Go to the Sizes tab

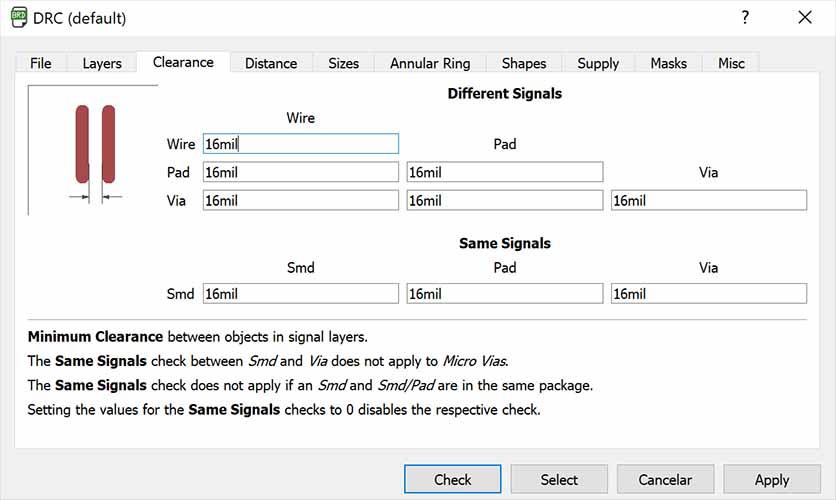[x=343, y=63]
